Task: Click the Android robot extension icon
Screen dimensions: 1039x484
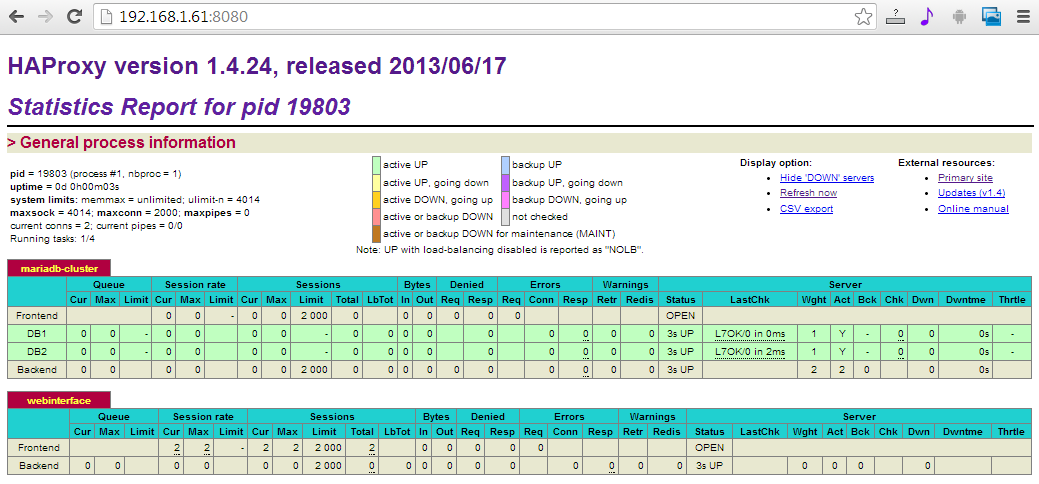Action: tap(959, 17)
